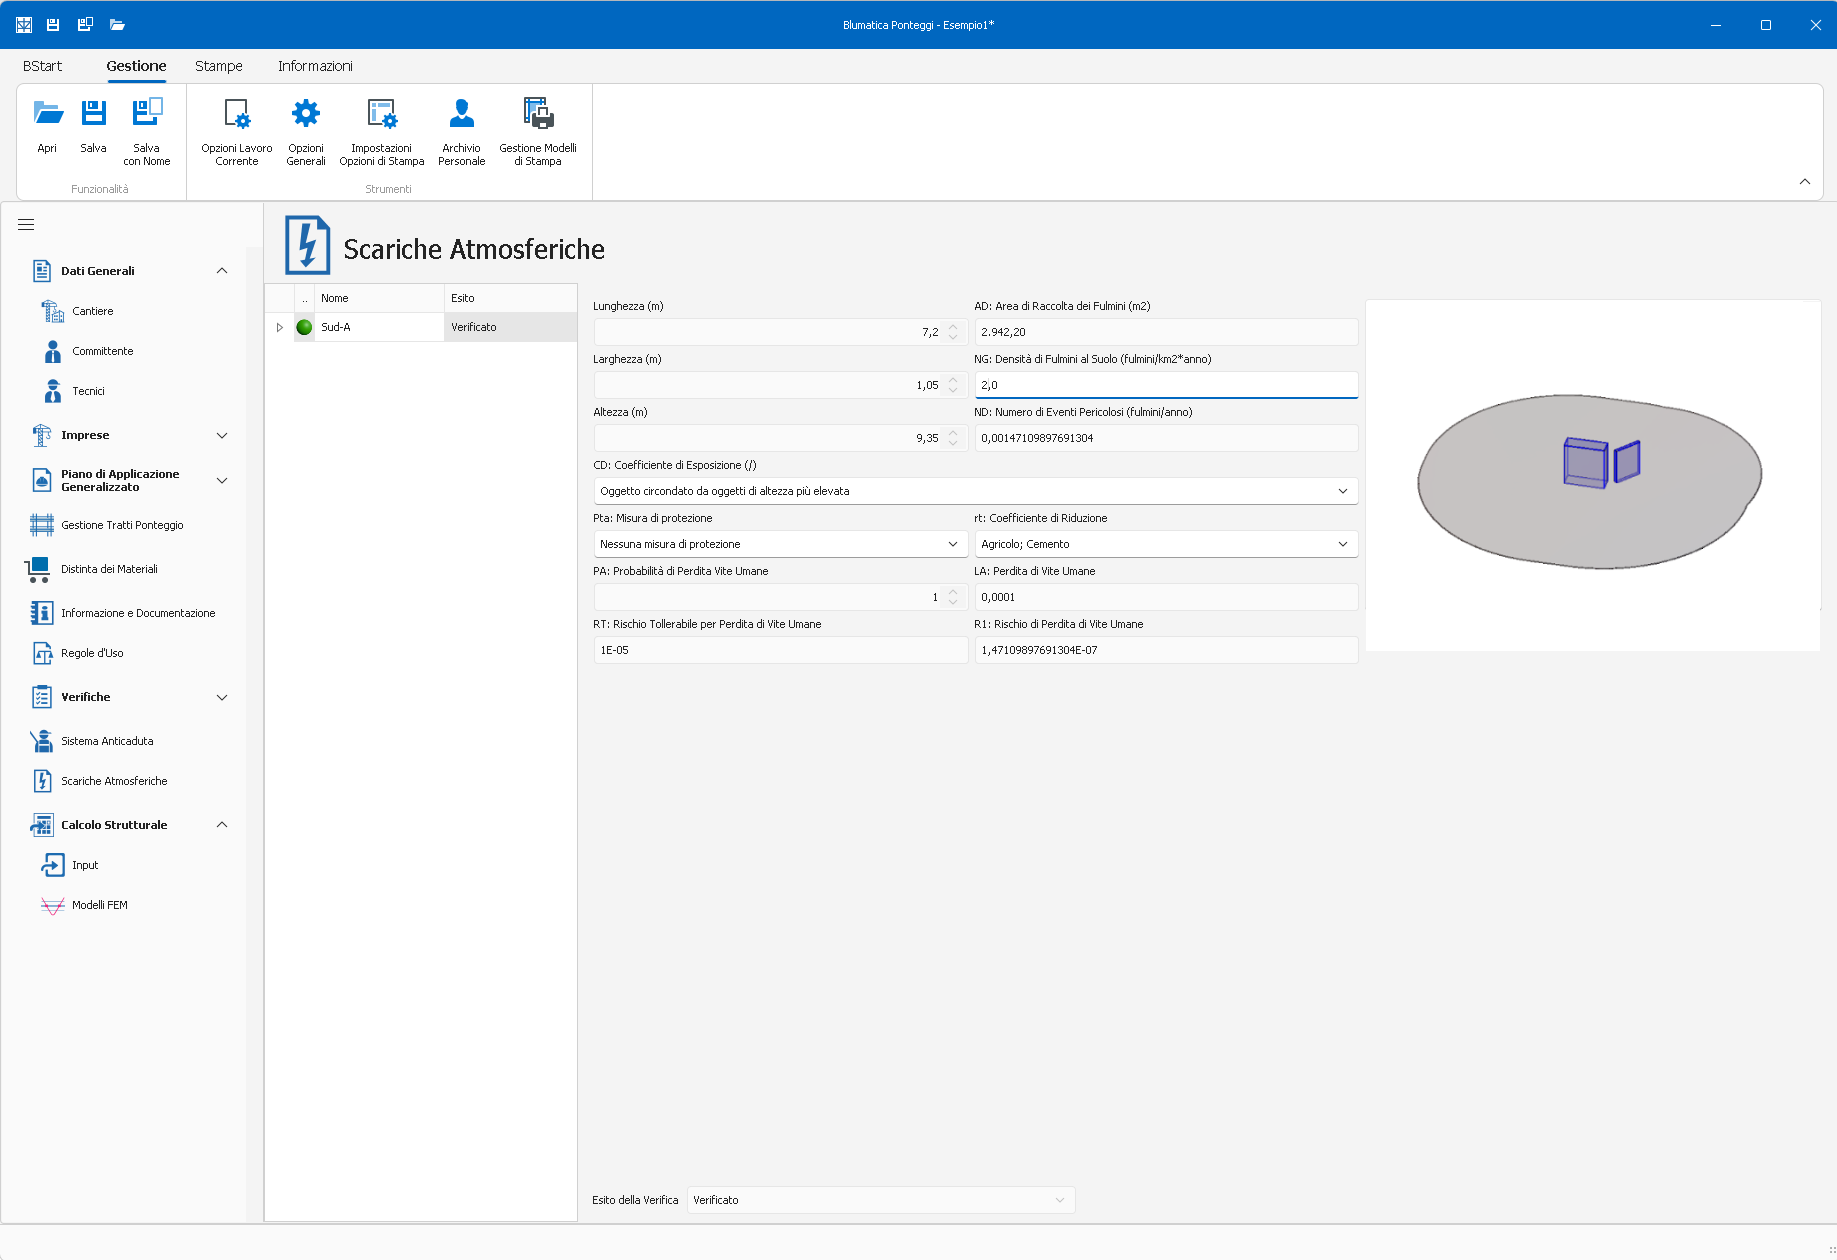Expand the Sud-A row triangle
The height and width of the screenshot is (1260, 1837).
tap(280, 327)
